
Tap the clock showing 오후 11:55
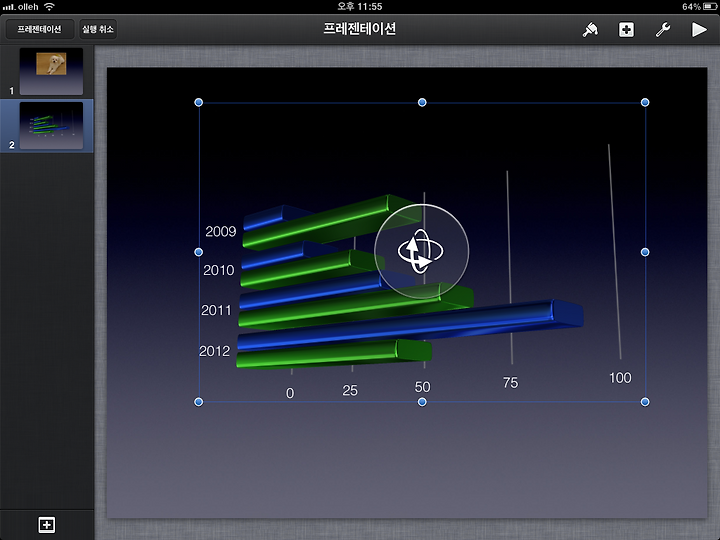coord(360,6)
